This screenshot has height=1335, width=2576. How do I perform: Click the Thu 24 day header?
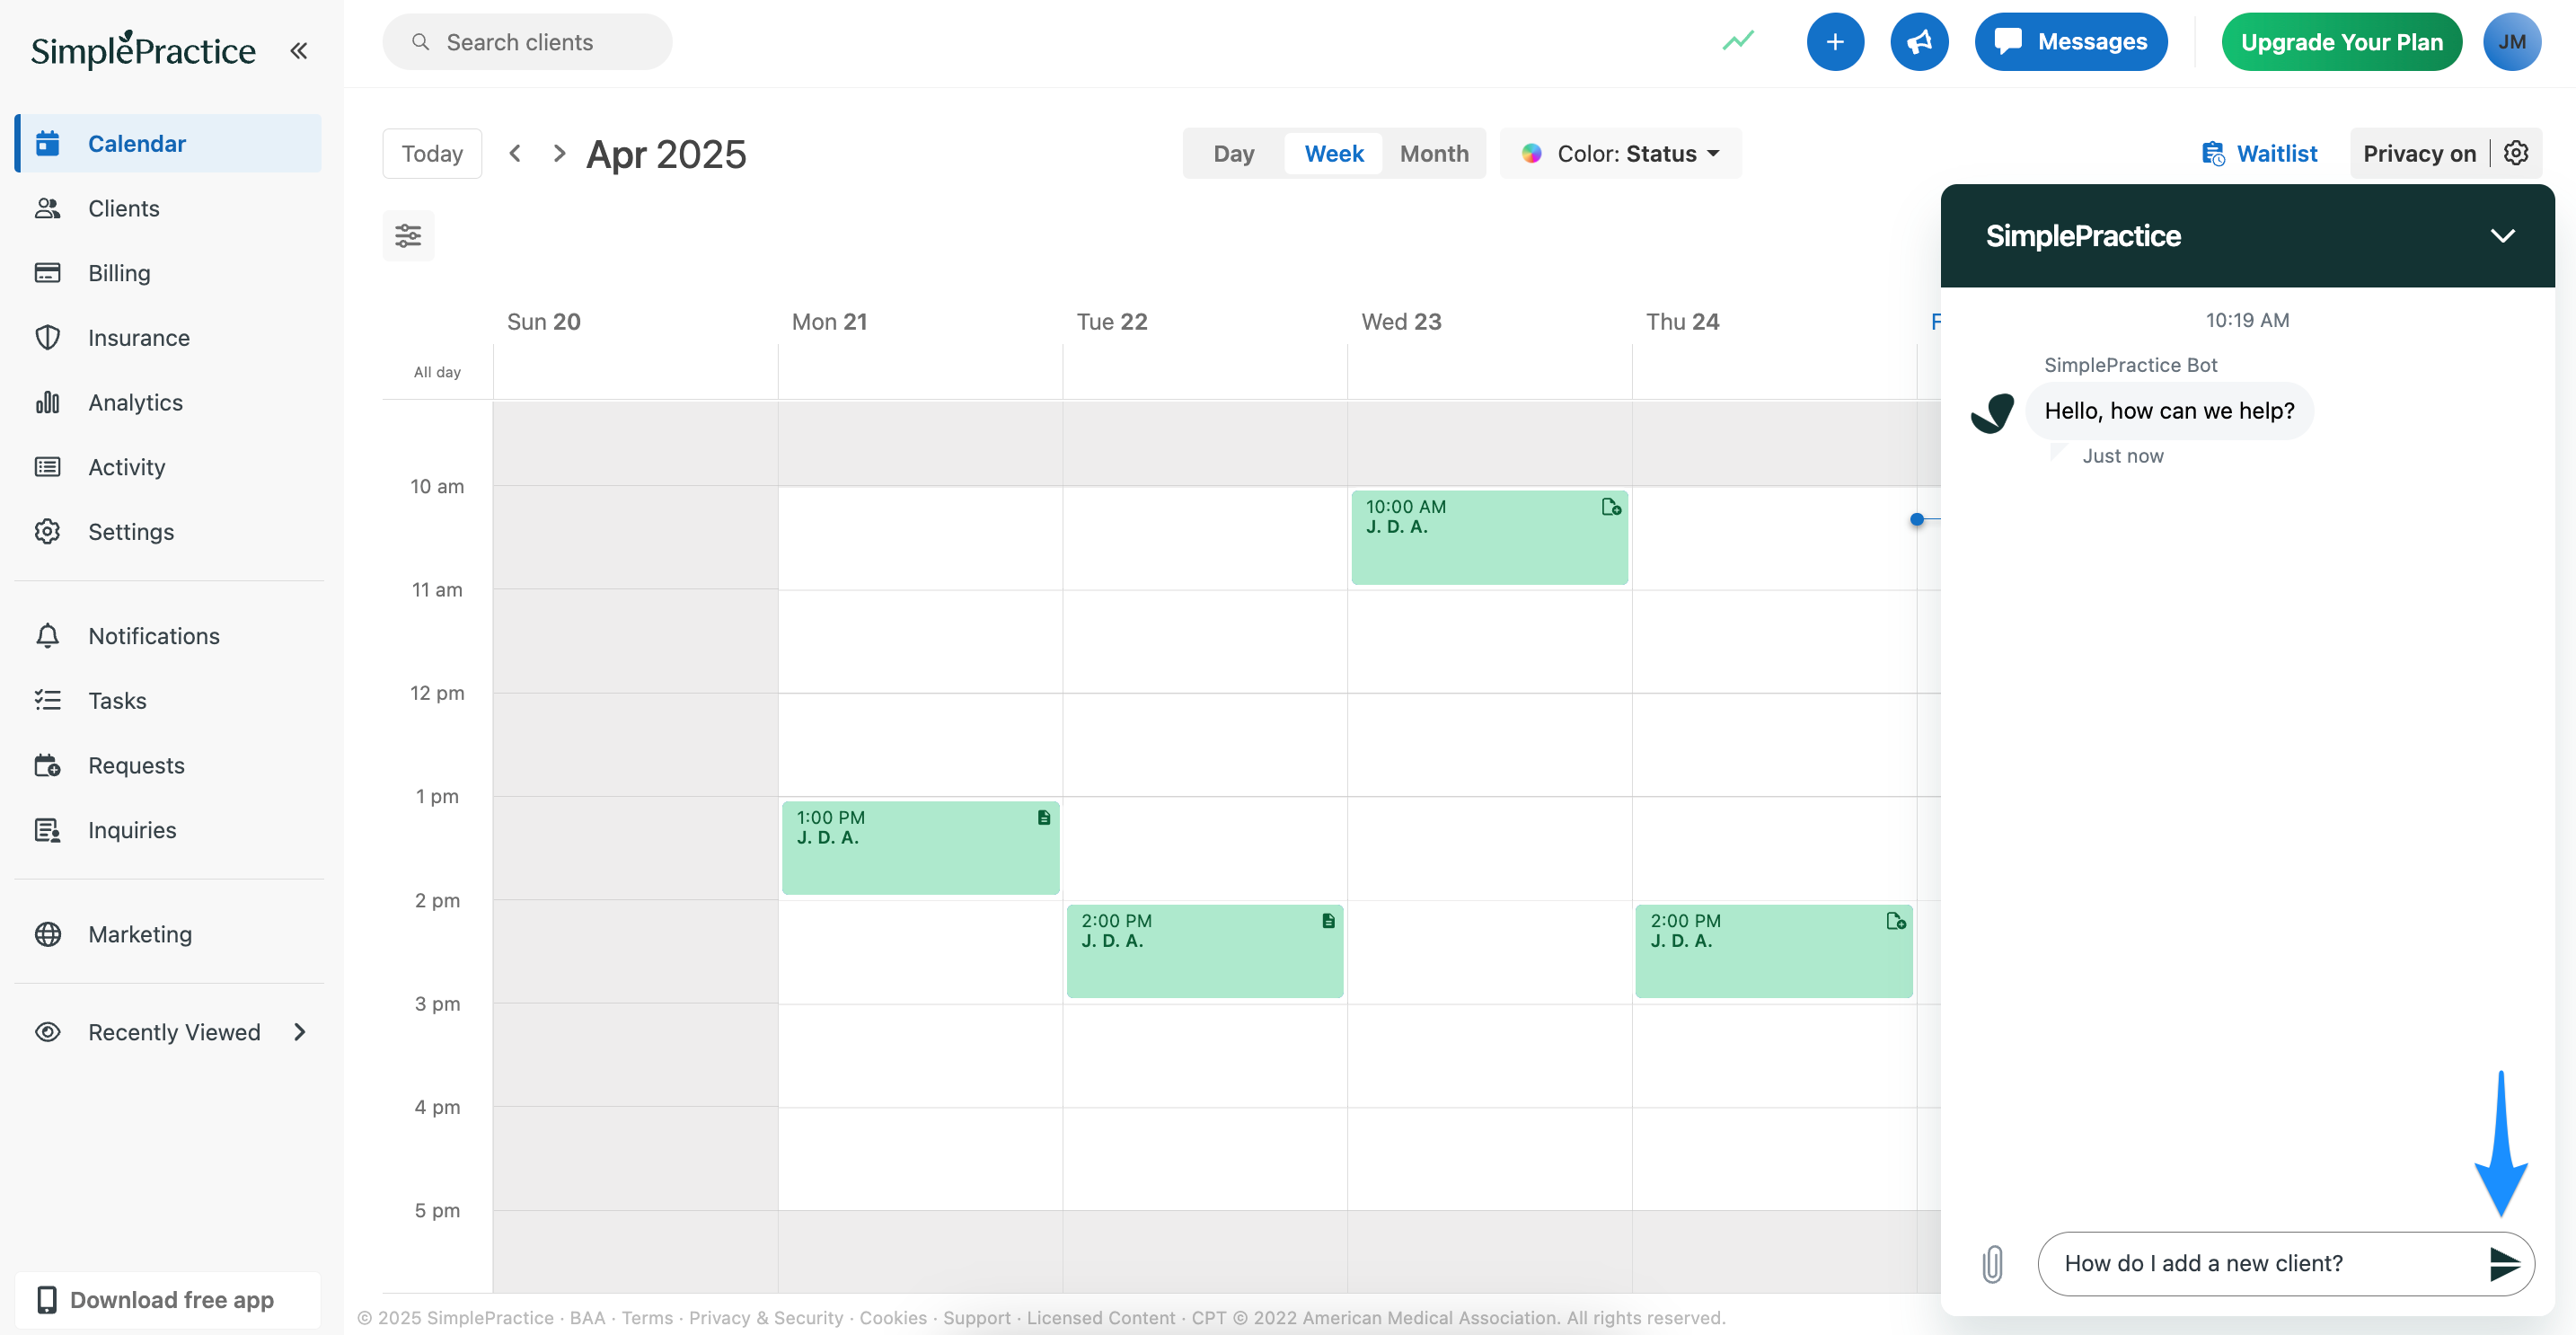tap(1682, 322)
